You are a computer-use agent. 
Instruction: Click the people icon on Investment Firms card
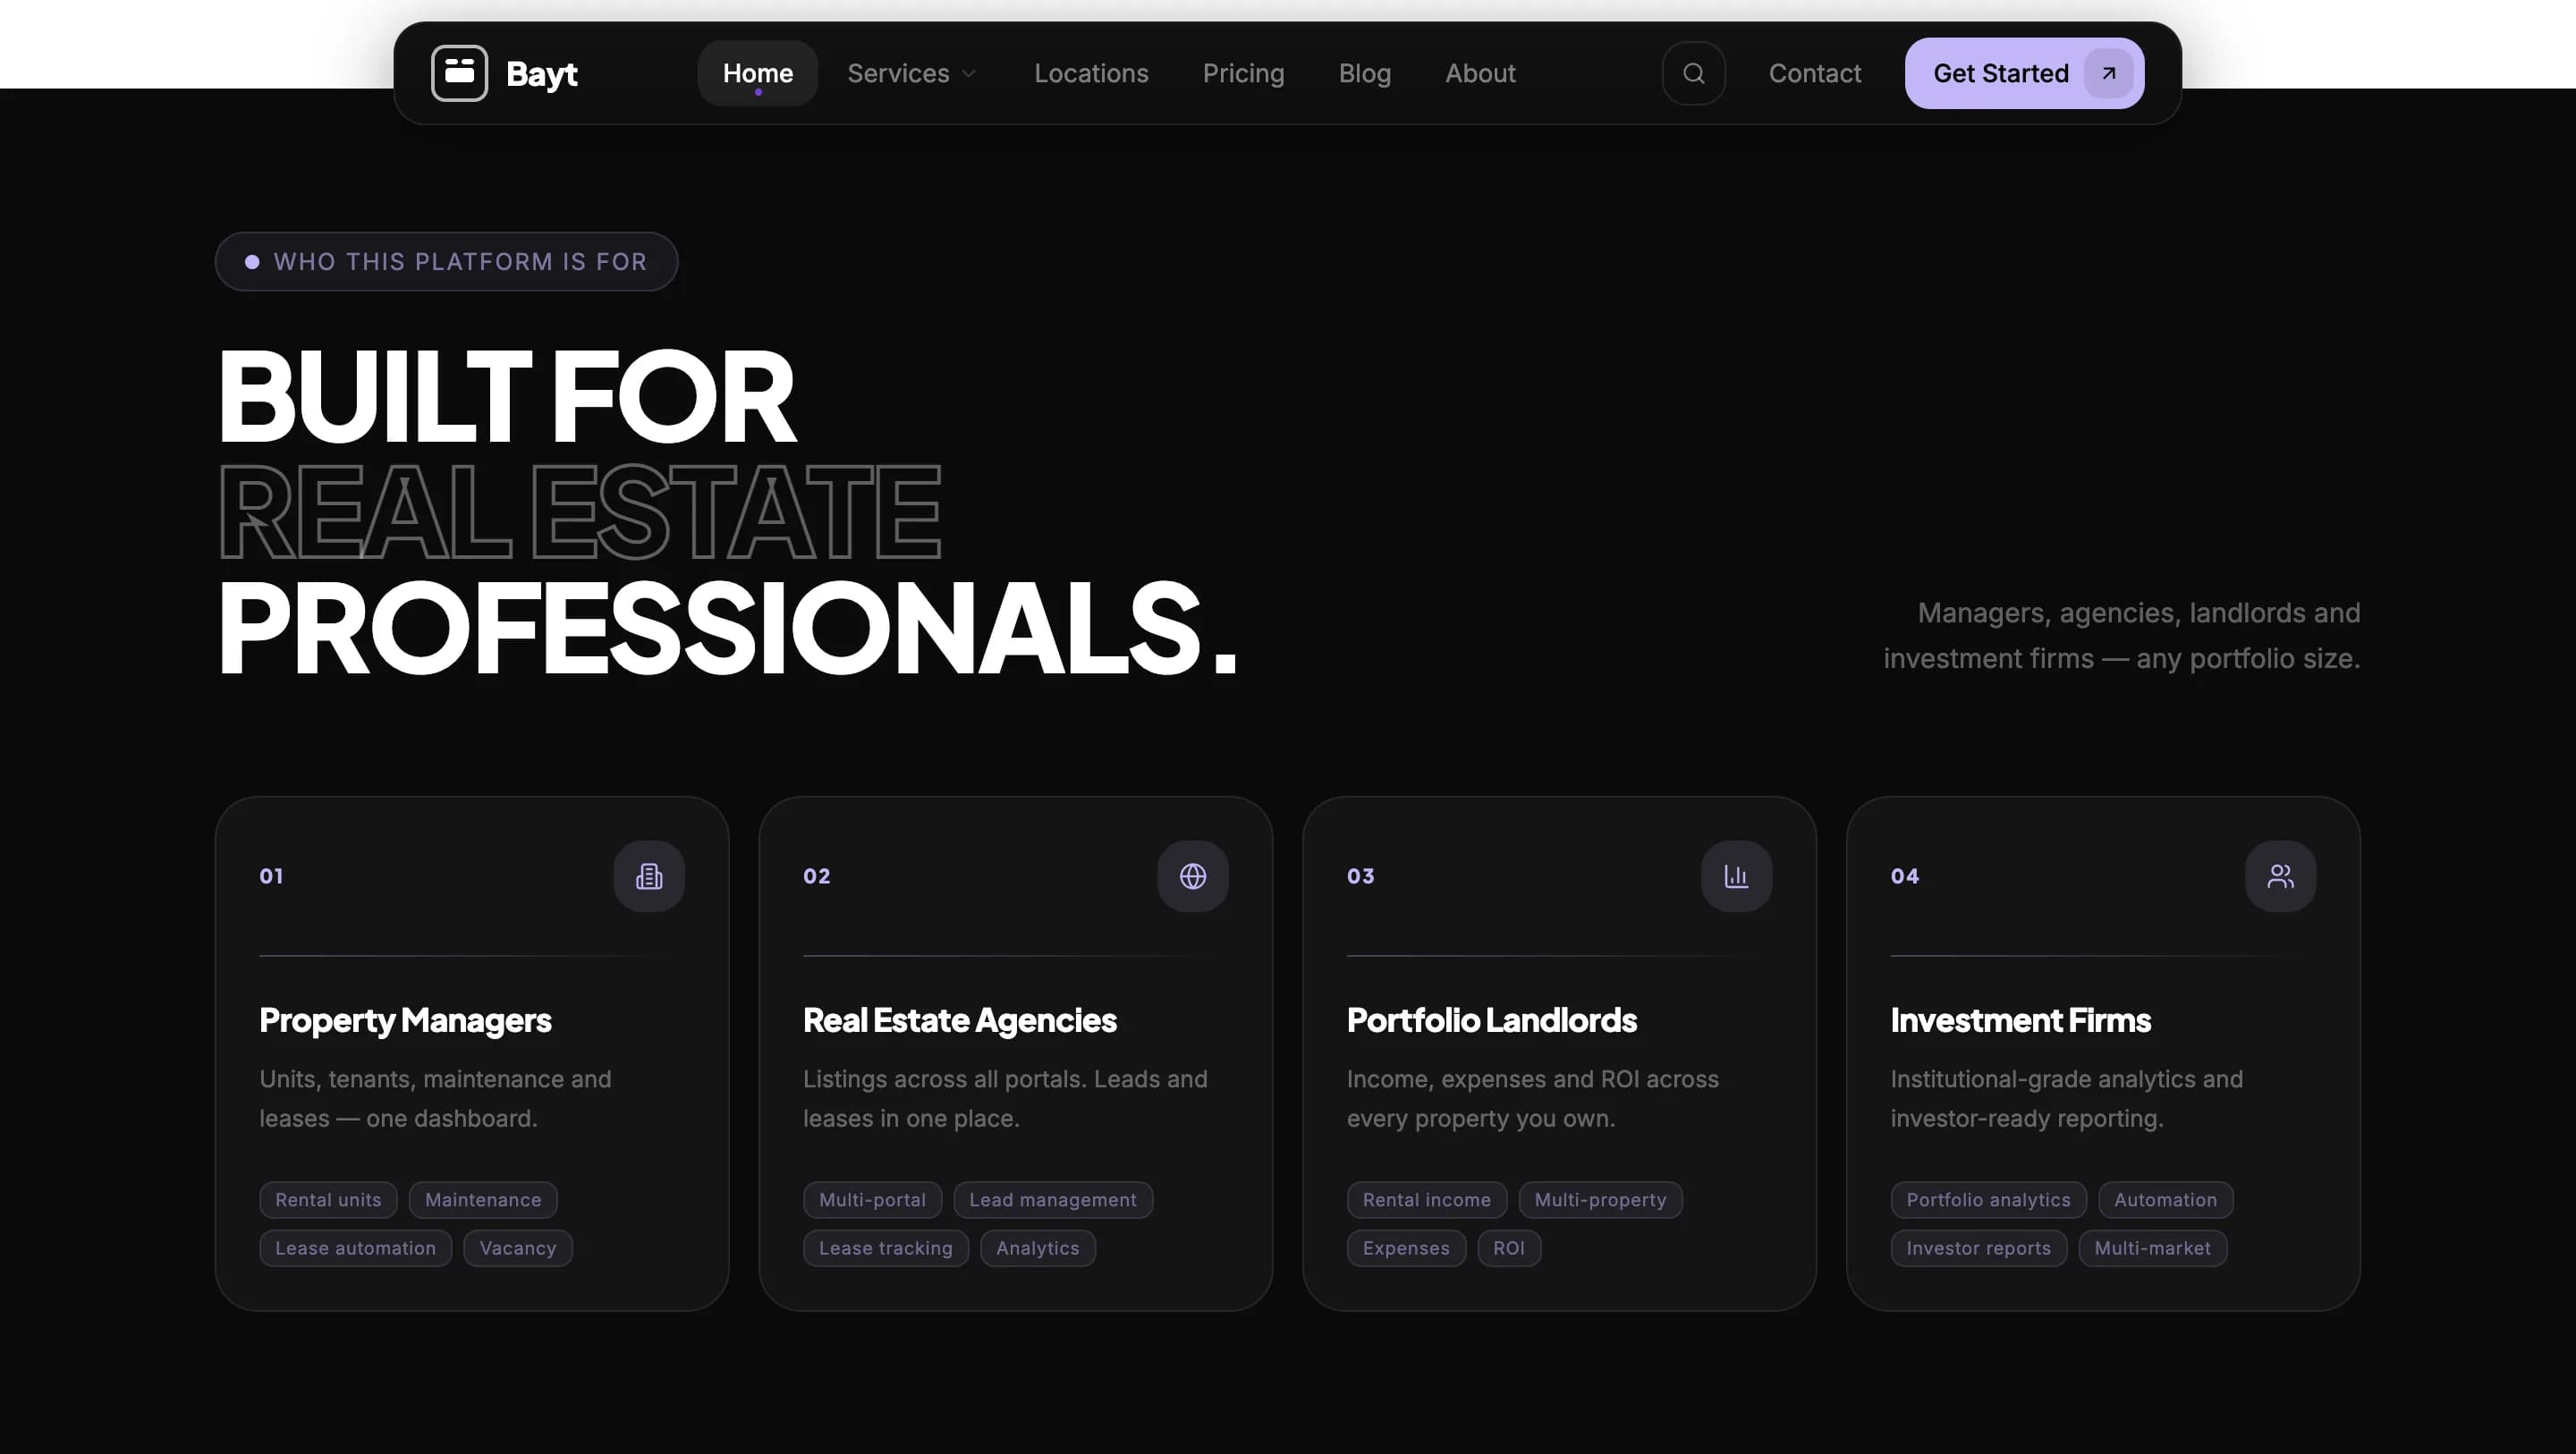pyautogui.click(x=2280, y=875)
